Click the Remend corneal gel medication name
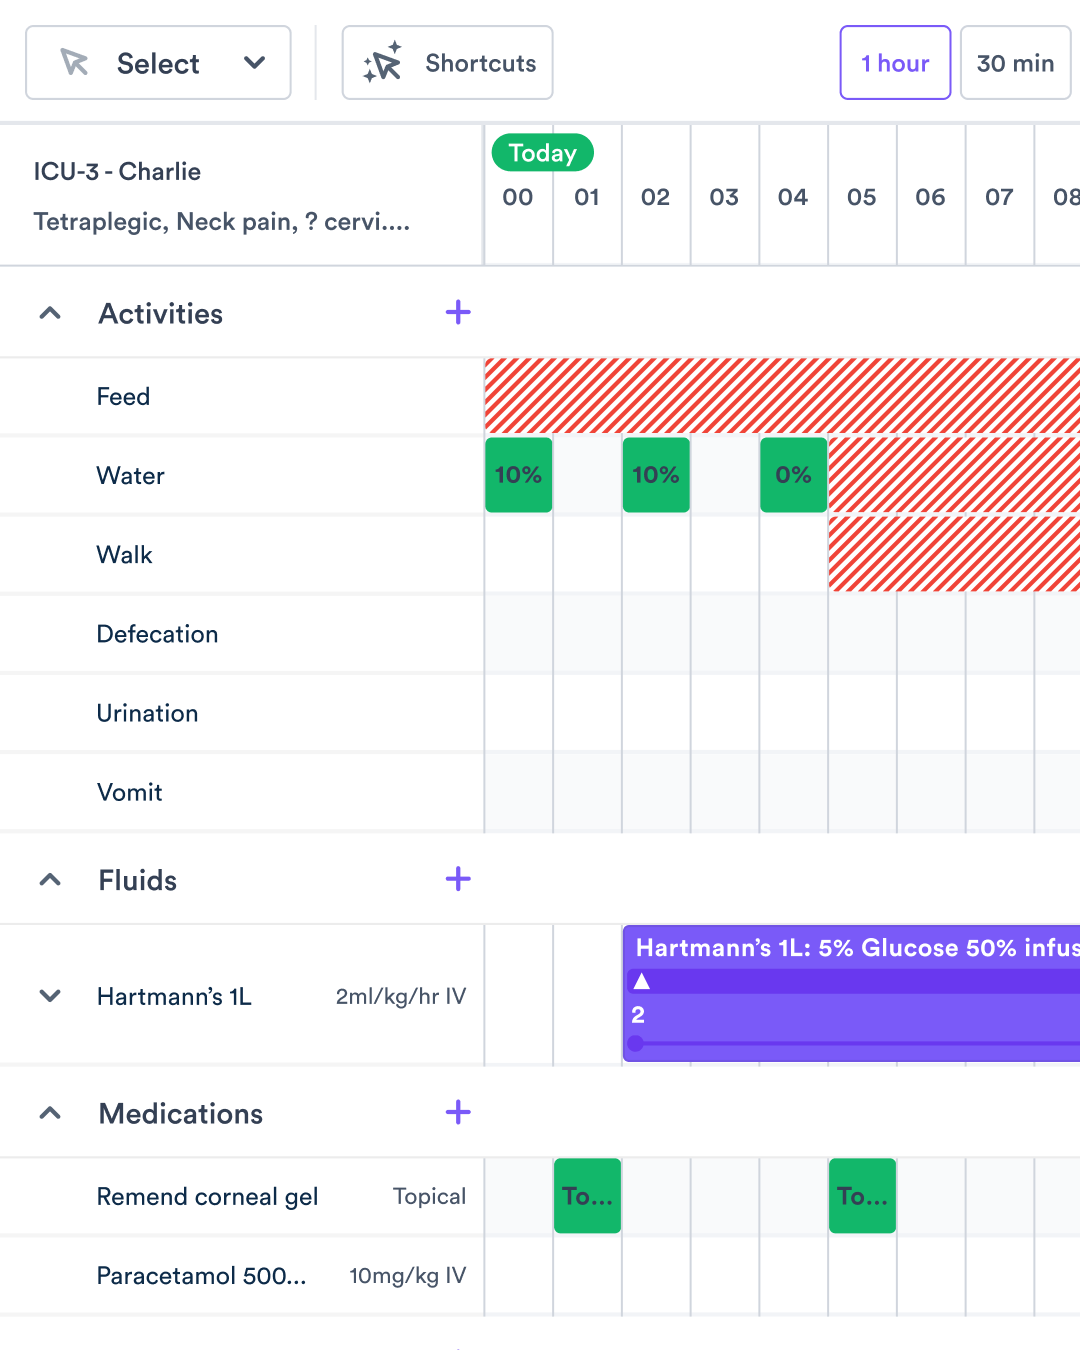1080x1350 pixels. pos(207,1197)
